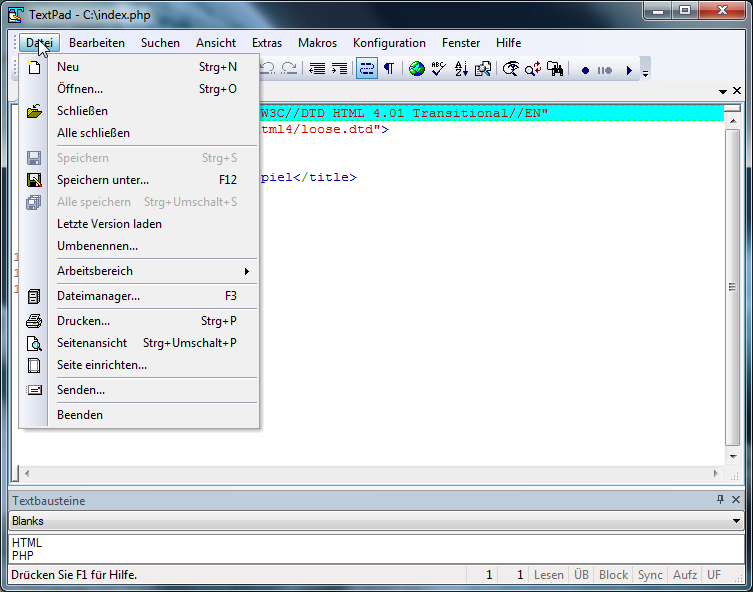The height and width of the screenshot is (592, 753).
Task: Click the vertical scrollbar down arrow
Action: point(733,457)
